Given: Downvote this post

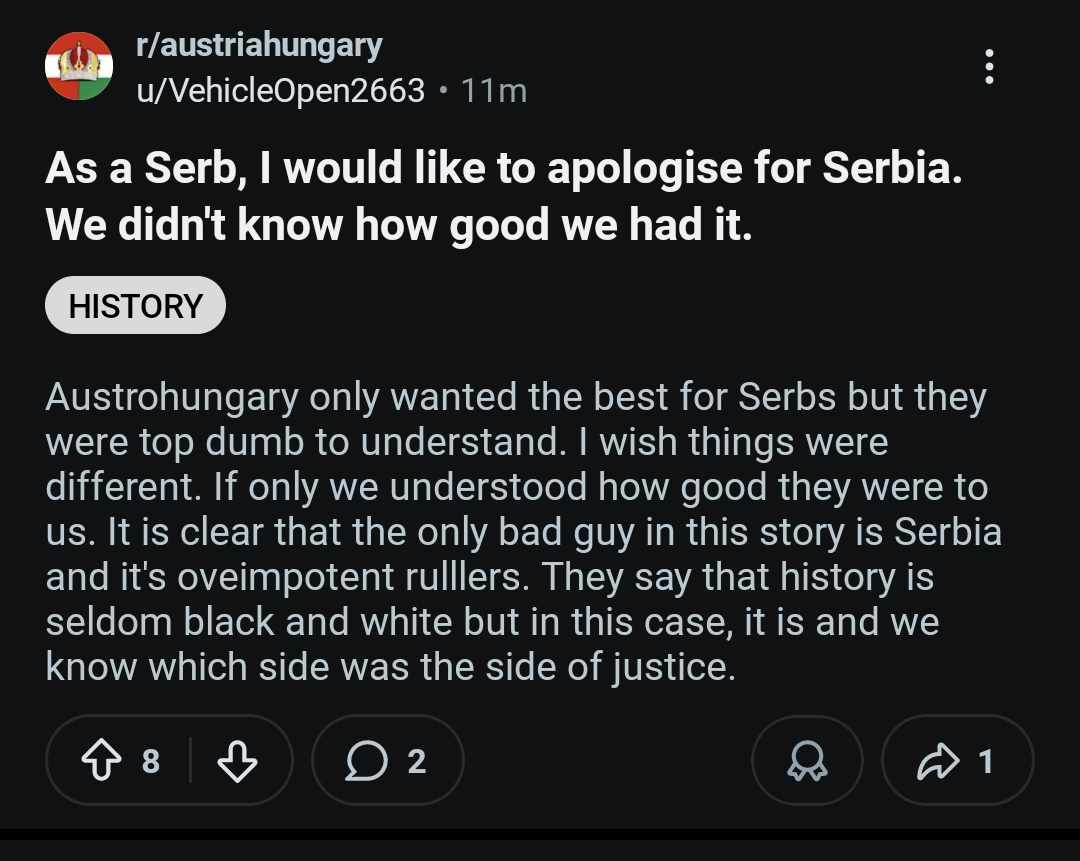Looking at the screenshot, I should pyautogui.click(x=237, y=762).
